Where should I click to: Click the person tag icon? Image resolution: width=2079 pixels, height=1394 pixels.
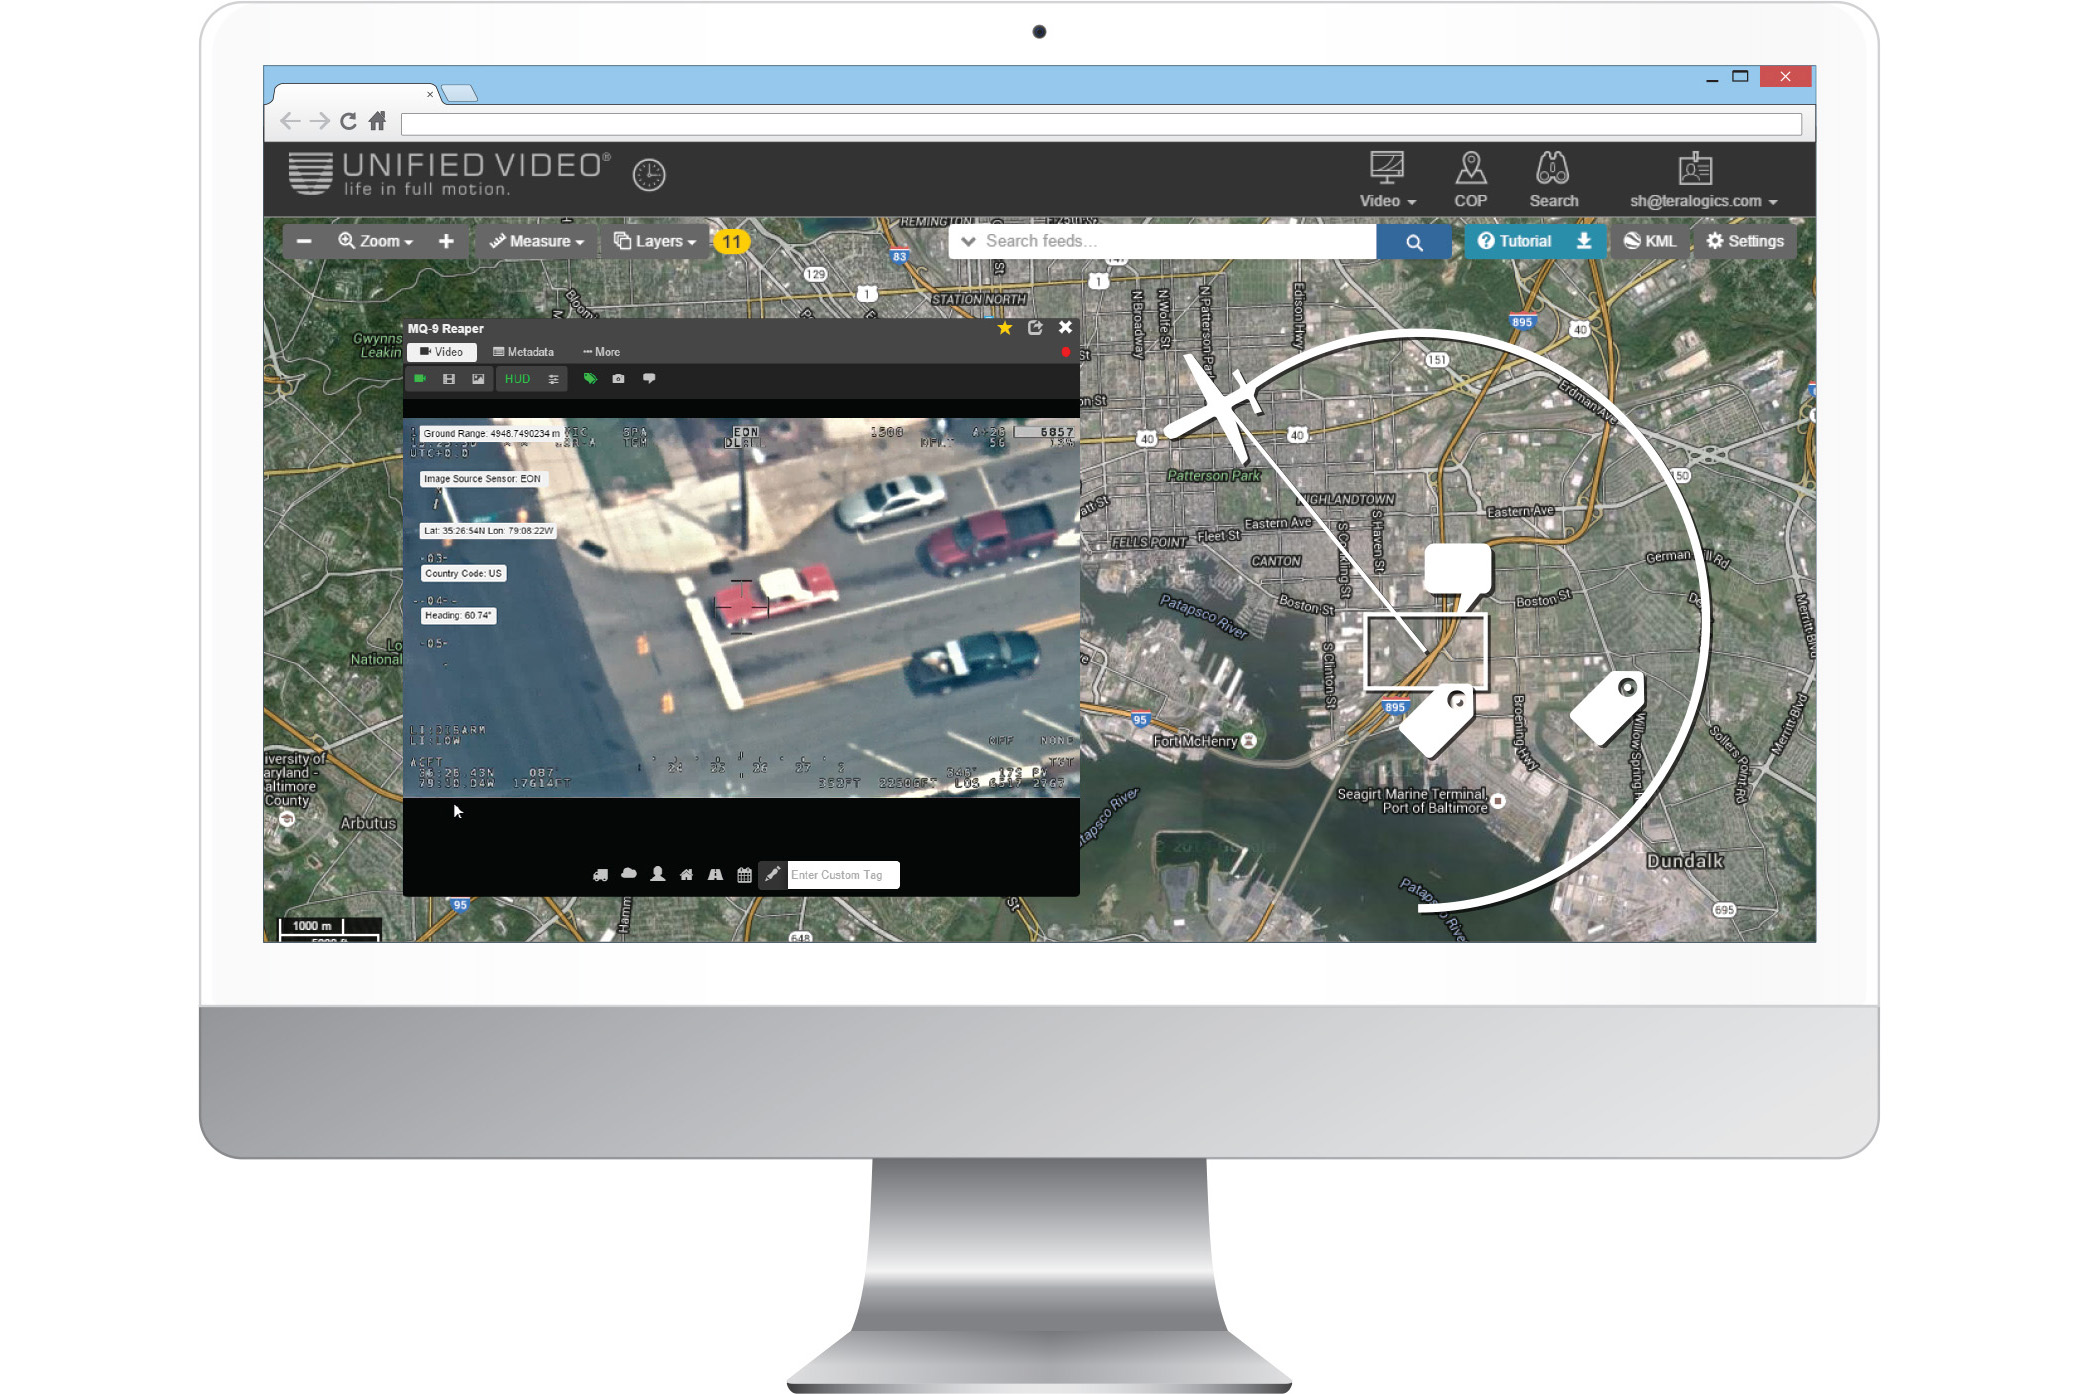(x=658, y=874)
